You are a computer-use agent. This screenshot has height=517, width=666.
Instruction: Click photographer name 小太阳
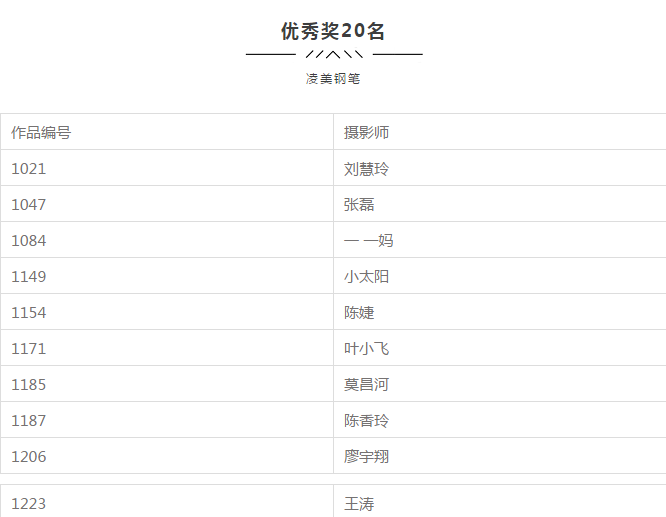point(366,277)
